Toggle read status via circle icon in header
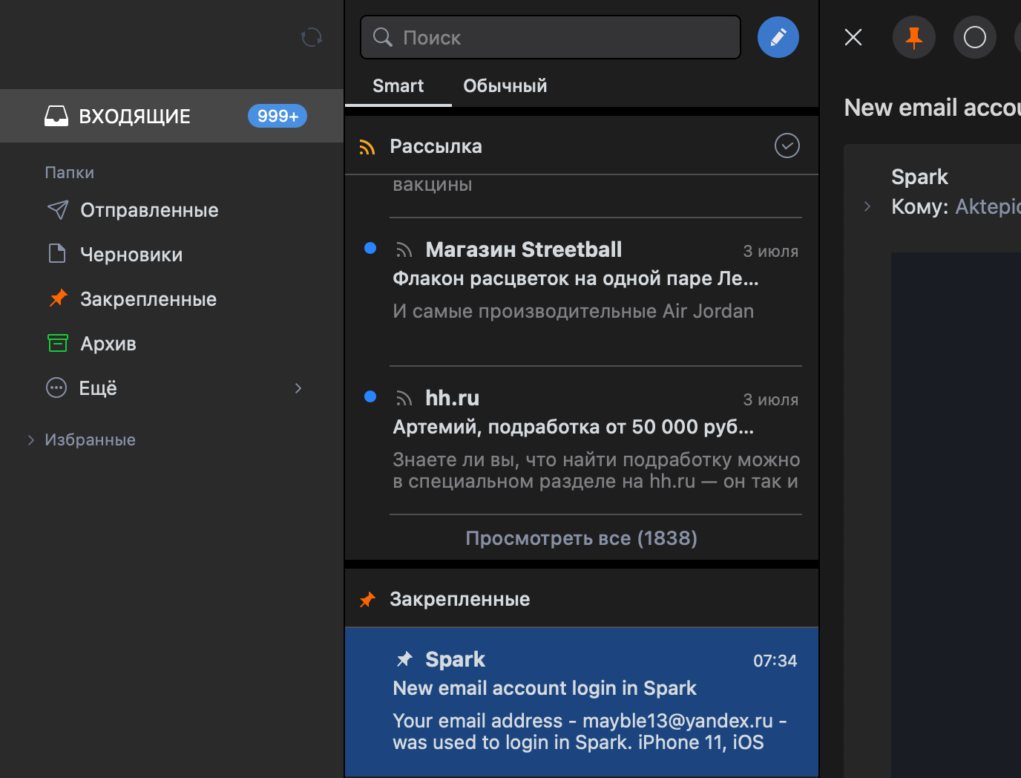Viewport: 1021px width, 778px height. coord(974,37)
